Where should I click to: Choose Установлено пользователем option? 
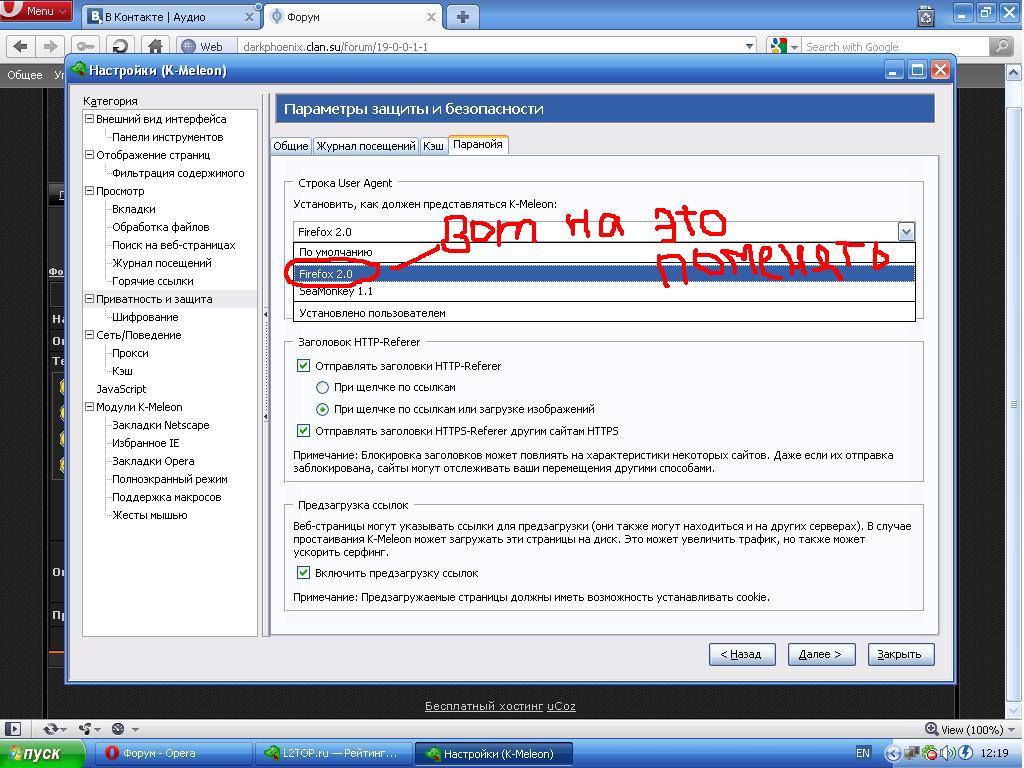[x=605, y=313]
